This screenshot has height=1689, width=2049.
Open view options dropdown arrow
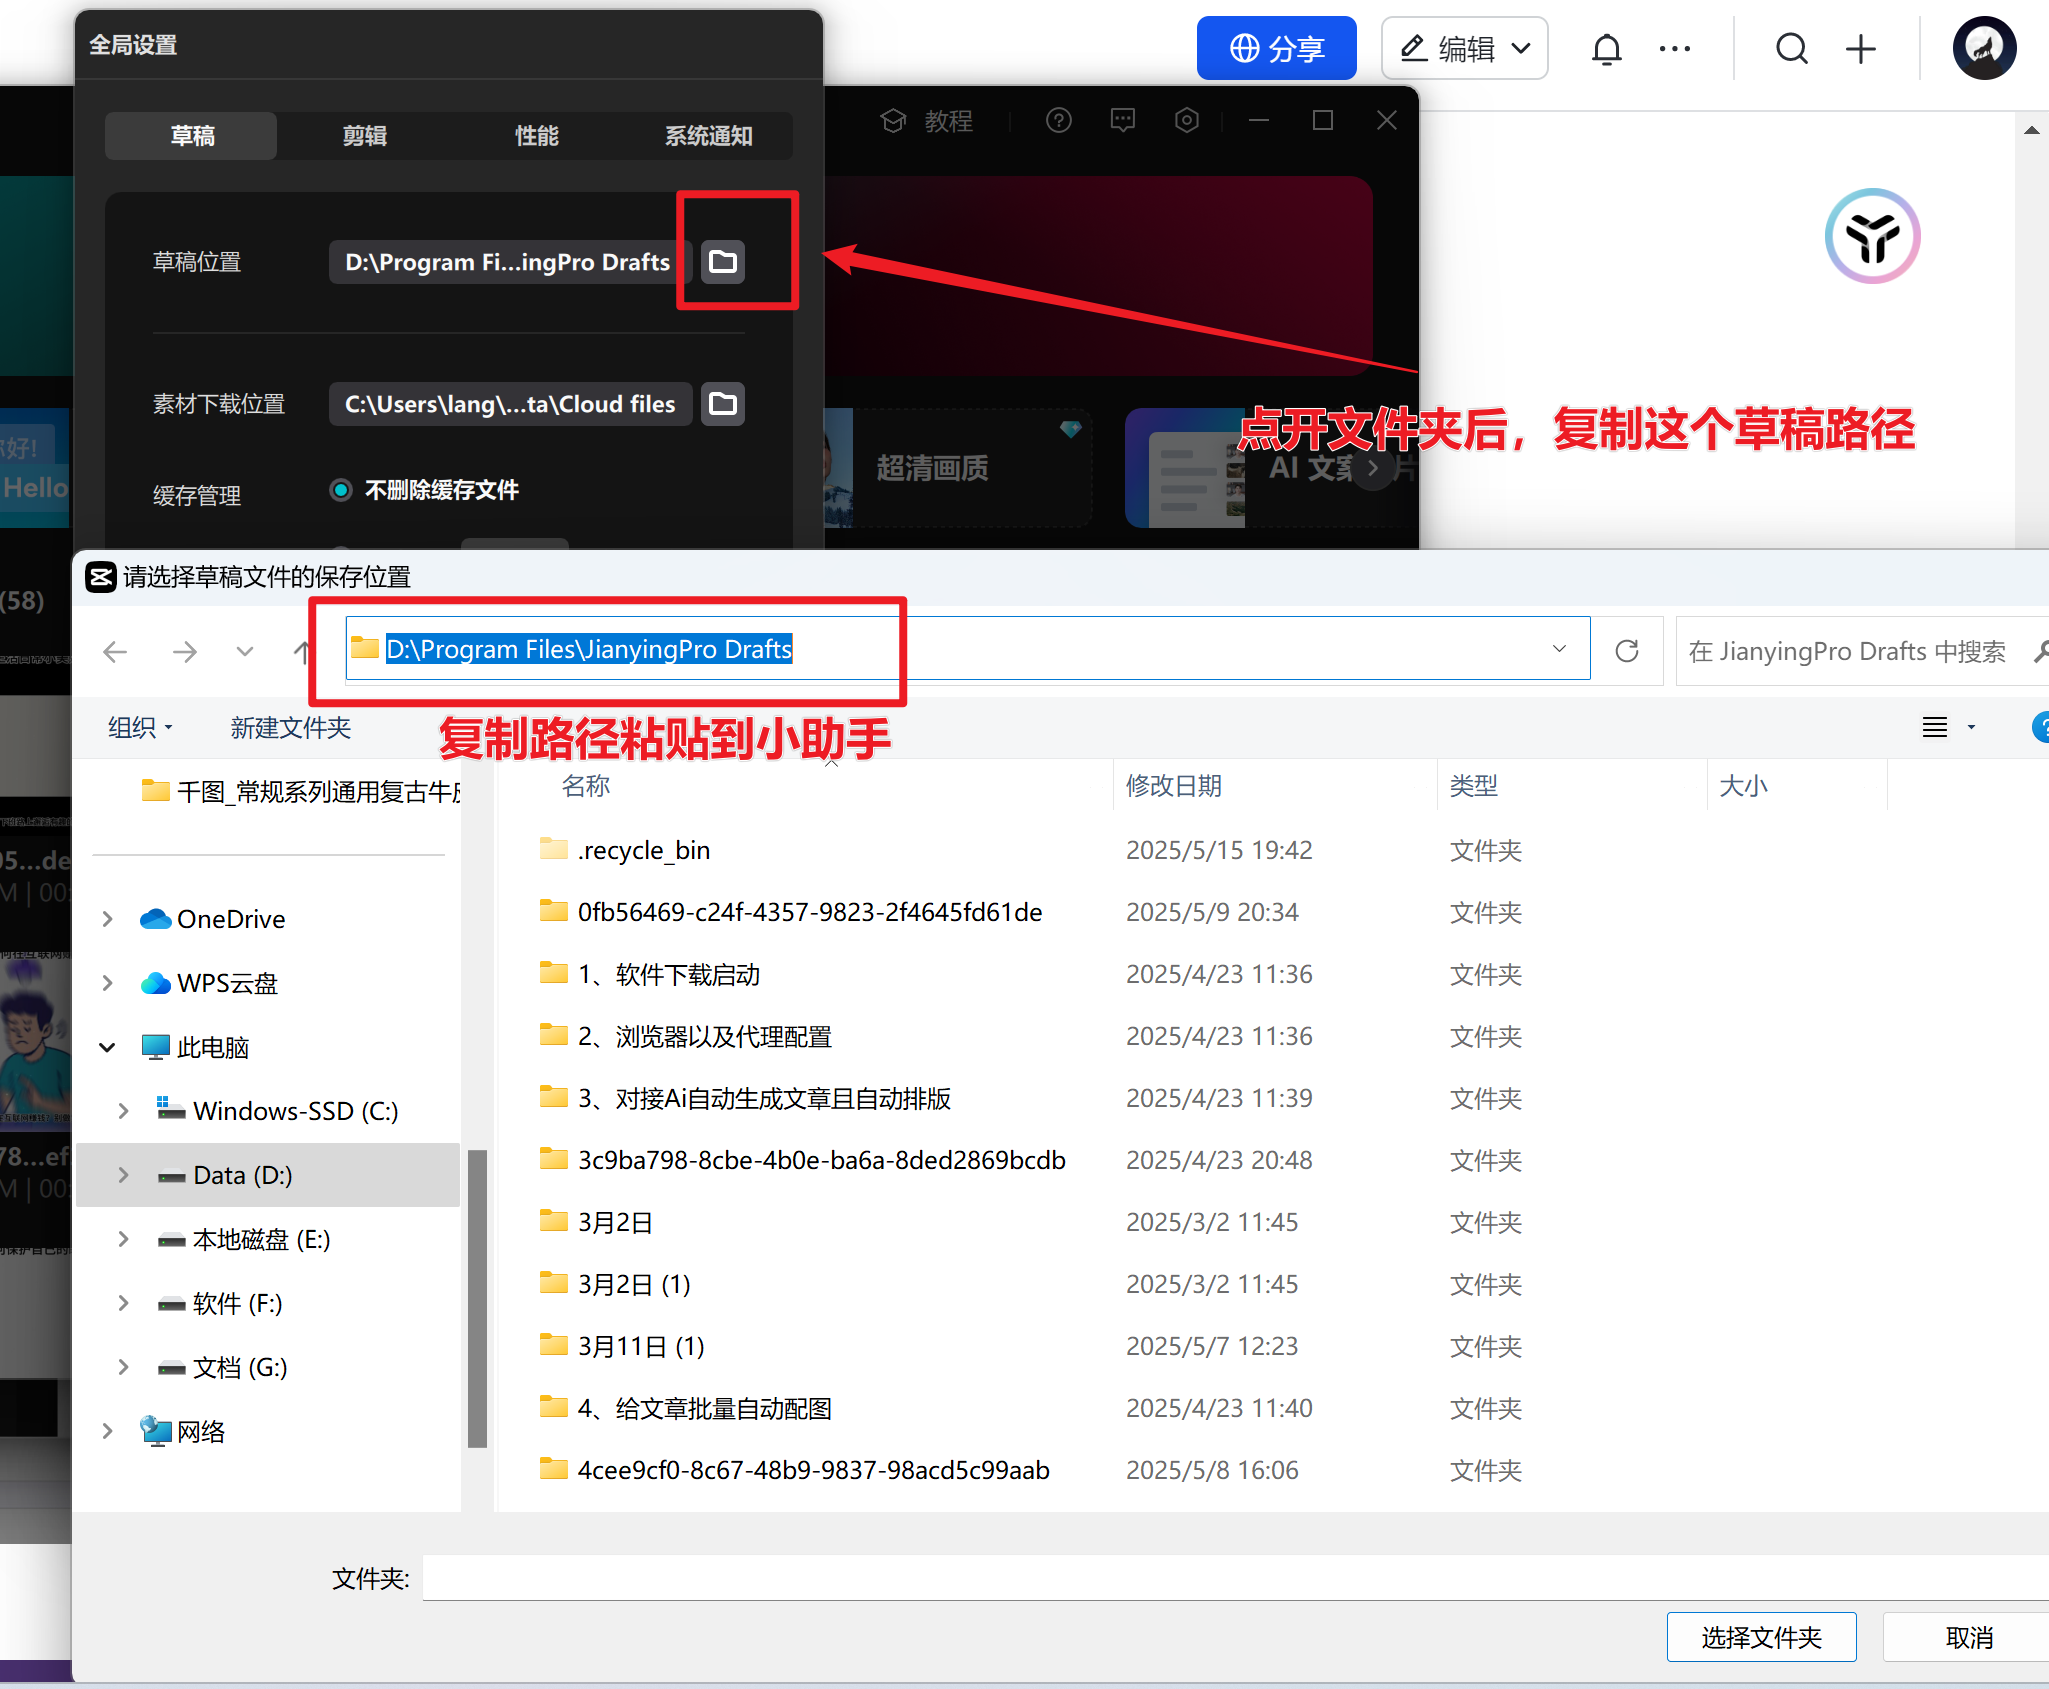coord(1970,728)
